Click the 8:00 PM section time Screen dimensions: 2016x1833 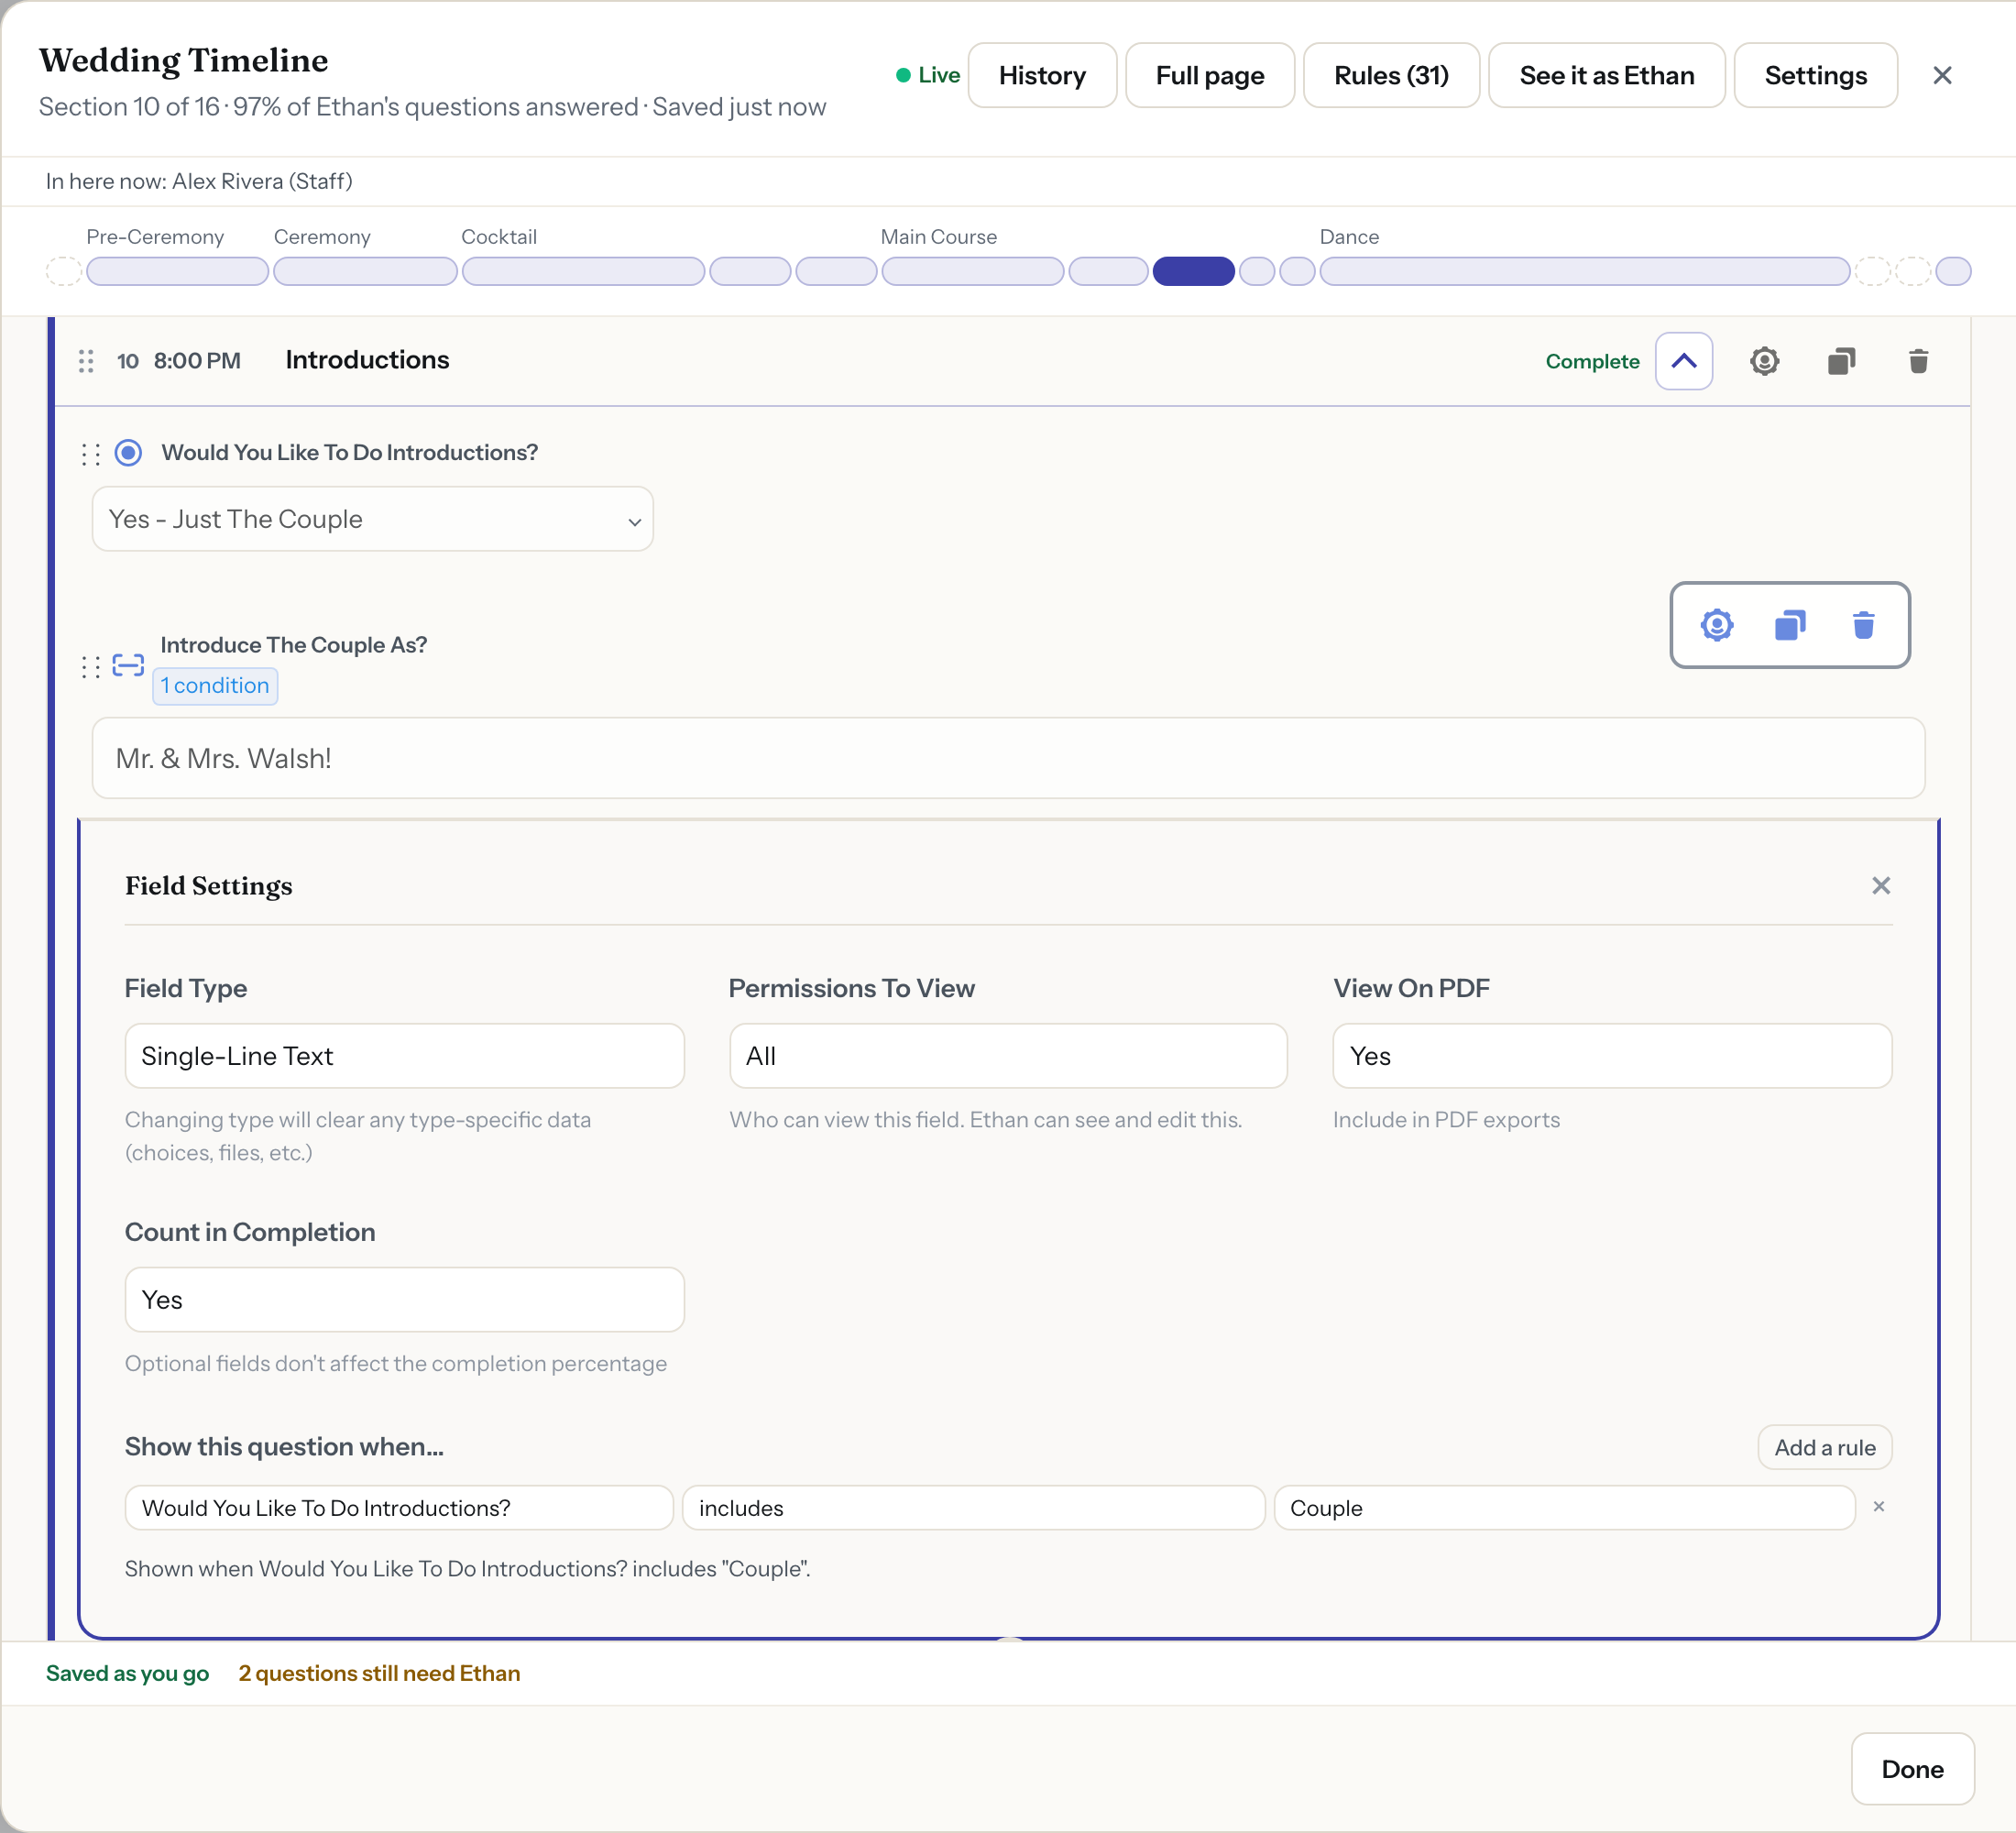point(197,361)
